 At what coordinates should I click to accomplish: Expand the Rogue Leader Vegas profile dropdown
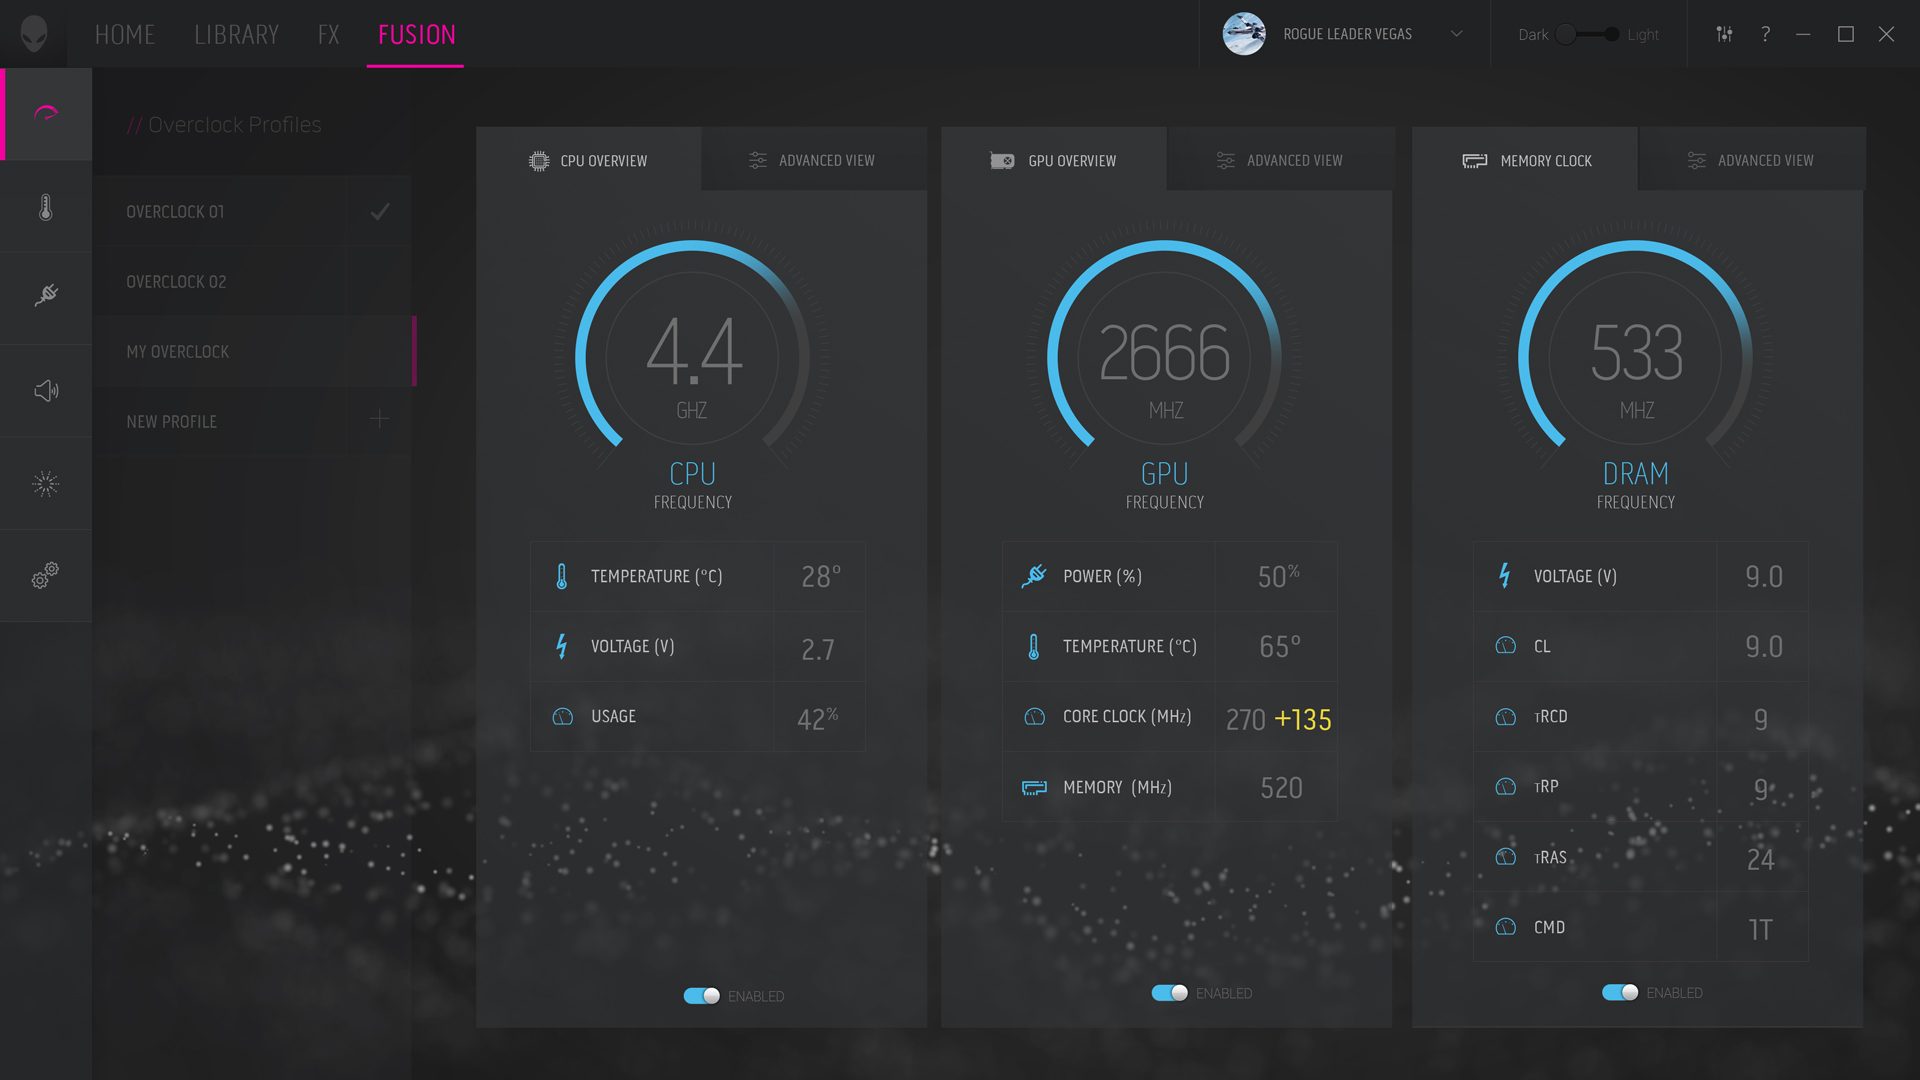pyautogui.click(x=1456, y=34)
